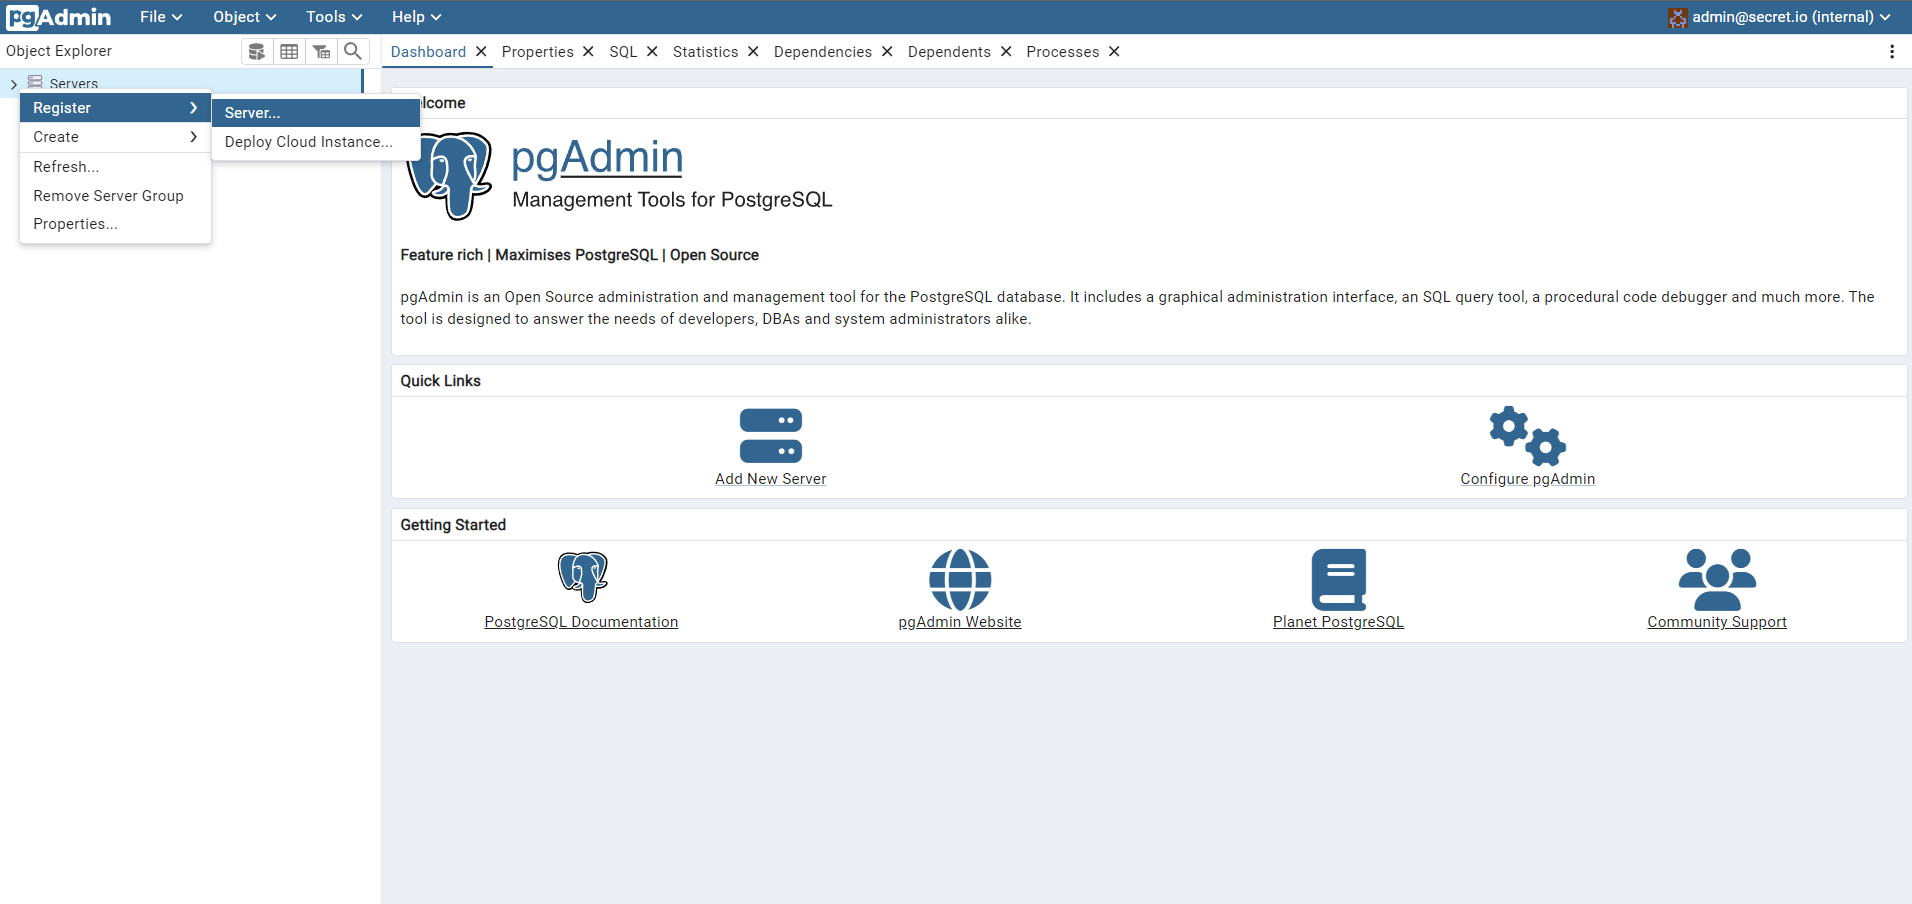Screen dimensions: 1912x904
Task: Close the Dependencies tab
Action: pos(887,52)
